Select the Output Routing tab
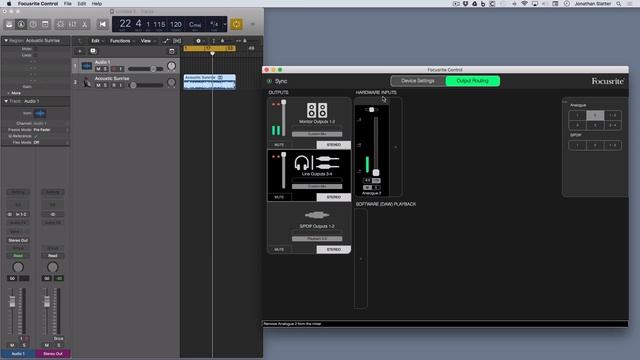Screen dimensions: 640x360 [472, 81]
